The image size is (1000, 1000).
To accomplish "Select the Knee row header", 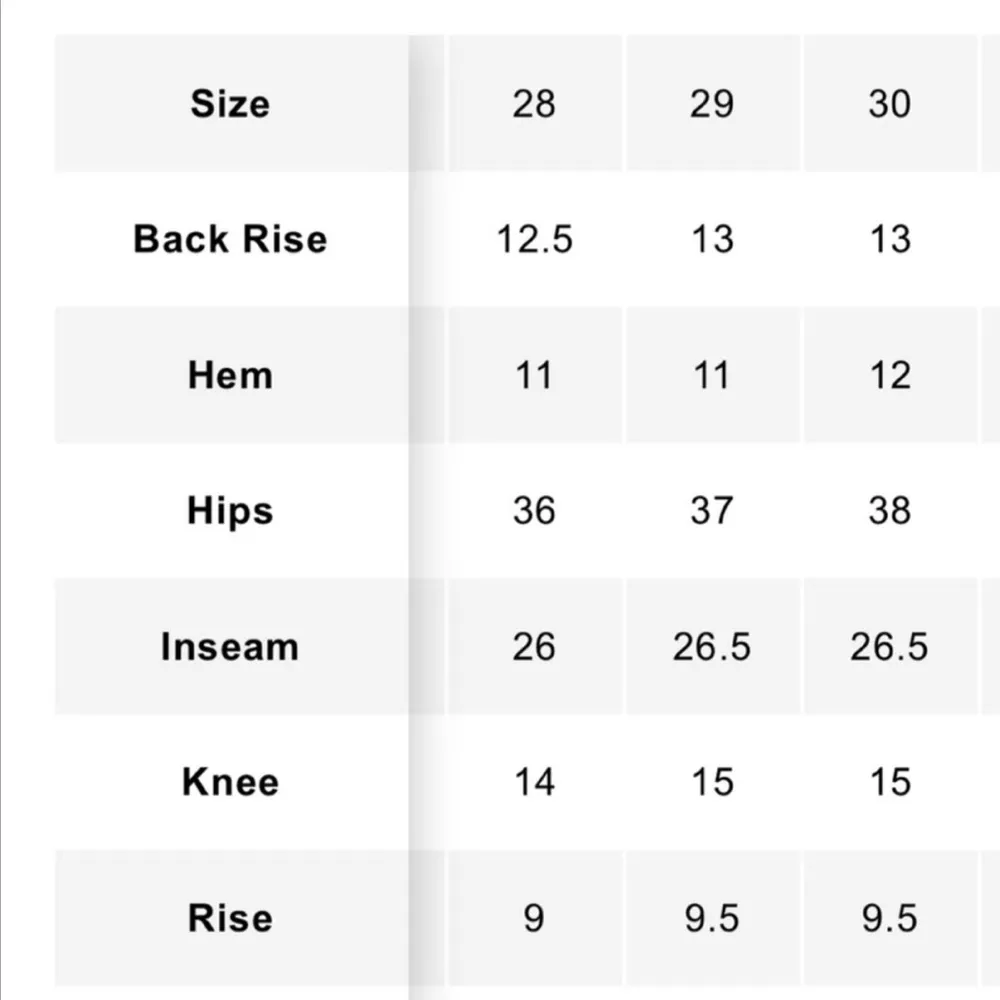I will coord(230,782).
